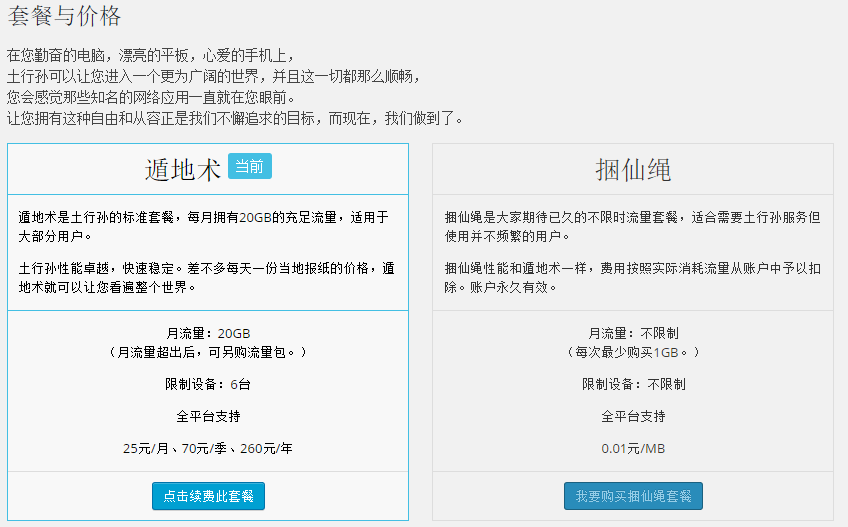The image size is (848, 527).
Task: Click the 25元/月、70元/季、260元/年 price line
Action: [x=208, y=448]
